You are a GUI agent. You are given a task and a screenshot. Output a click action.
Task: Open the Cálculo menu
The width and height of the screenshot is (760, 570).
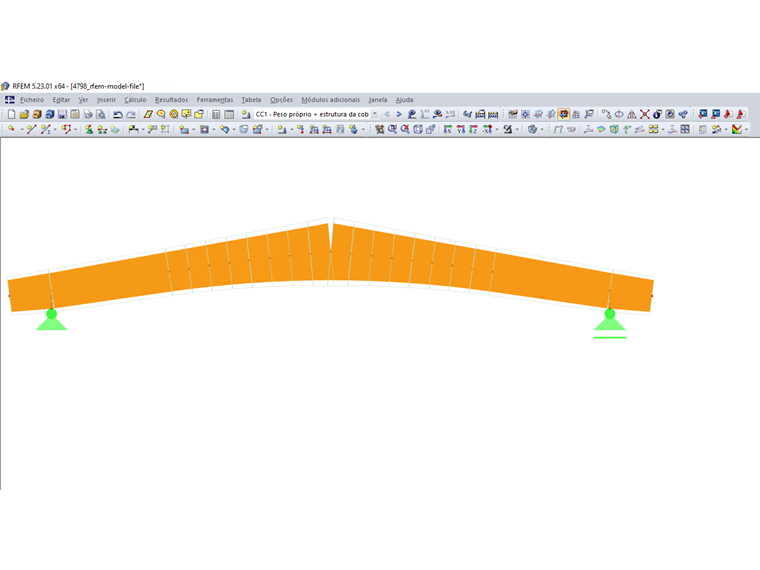click(135, 100)
